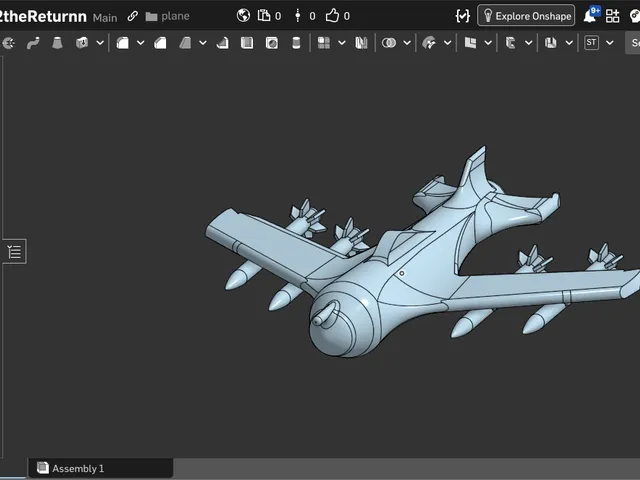
Task: Click the copies count icon
Action: click(264, 16)
